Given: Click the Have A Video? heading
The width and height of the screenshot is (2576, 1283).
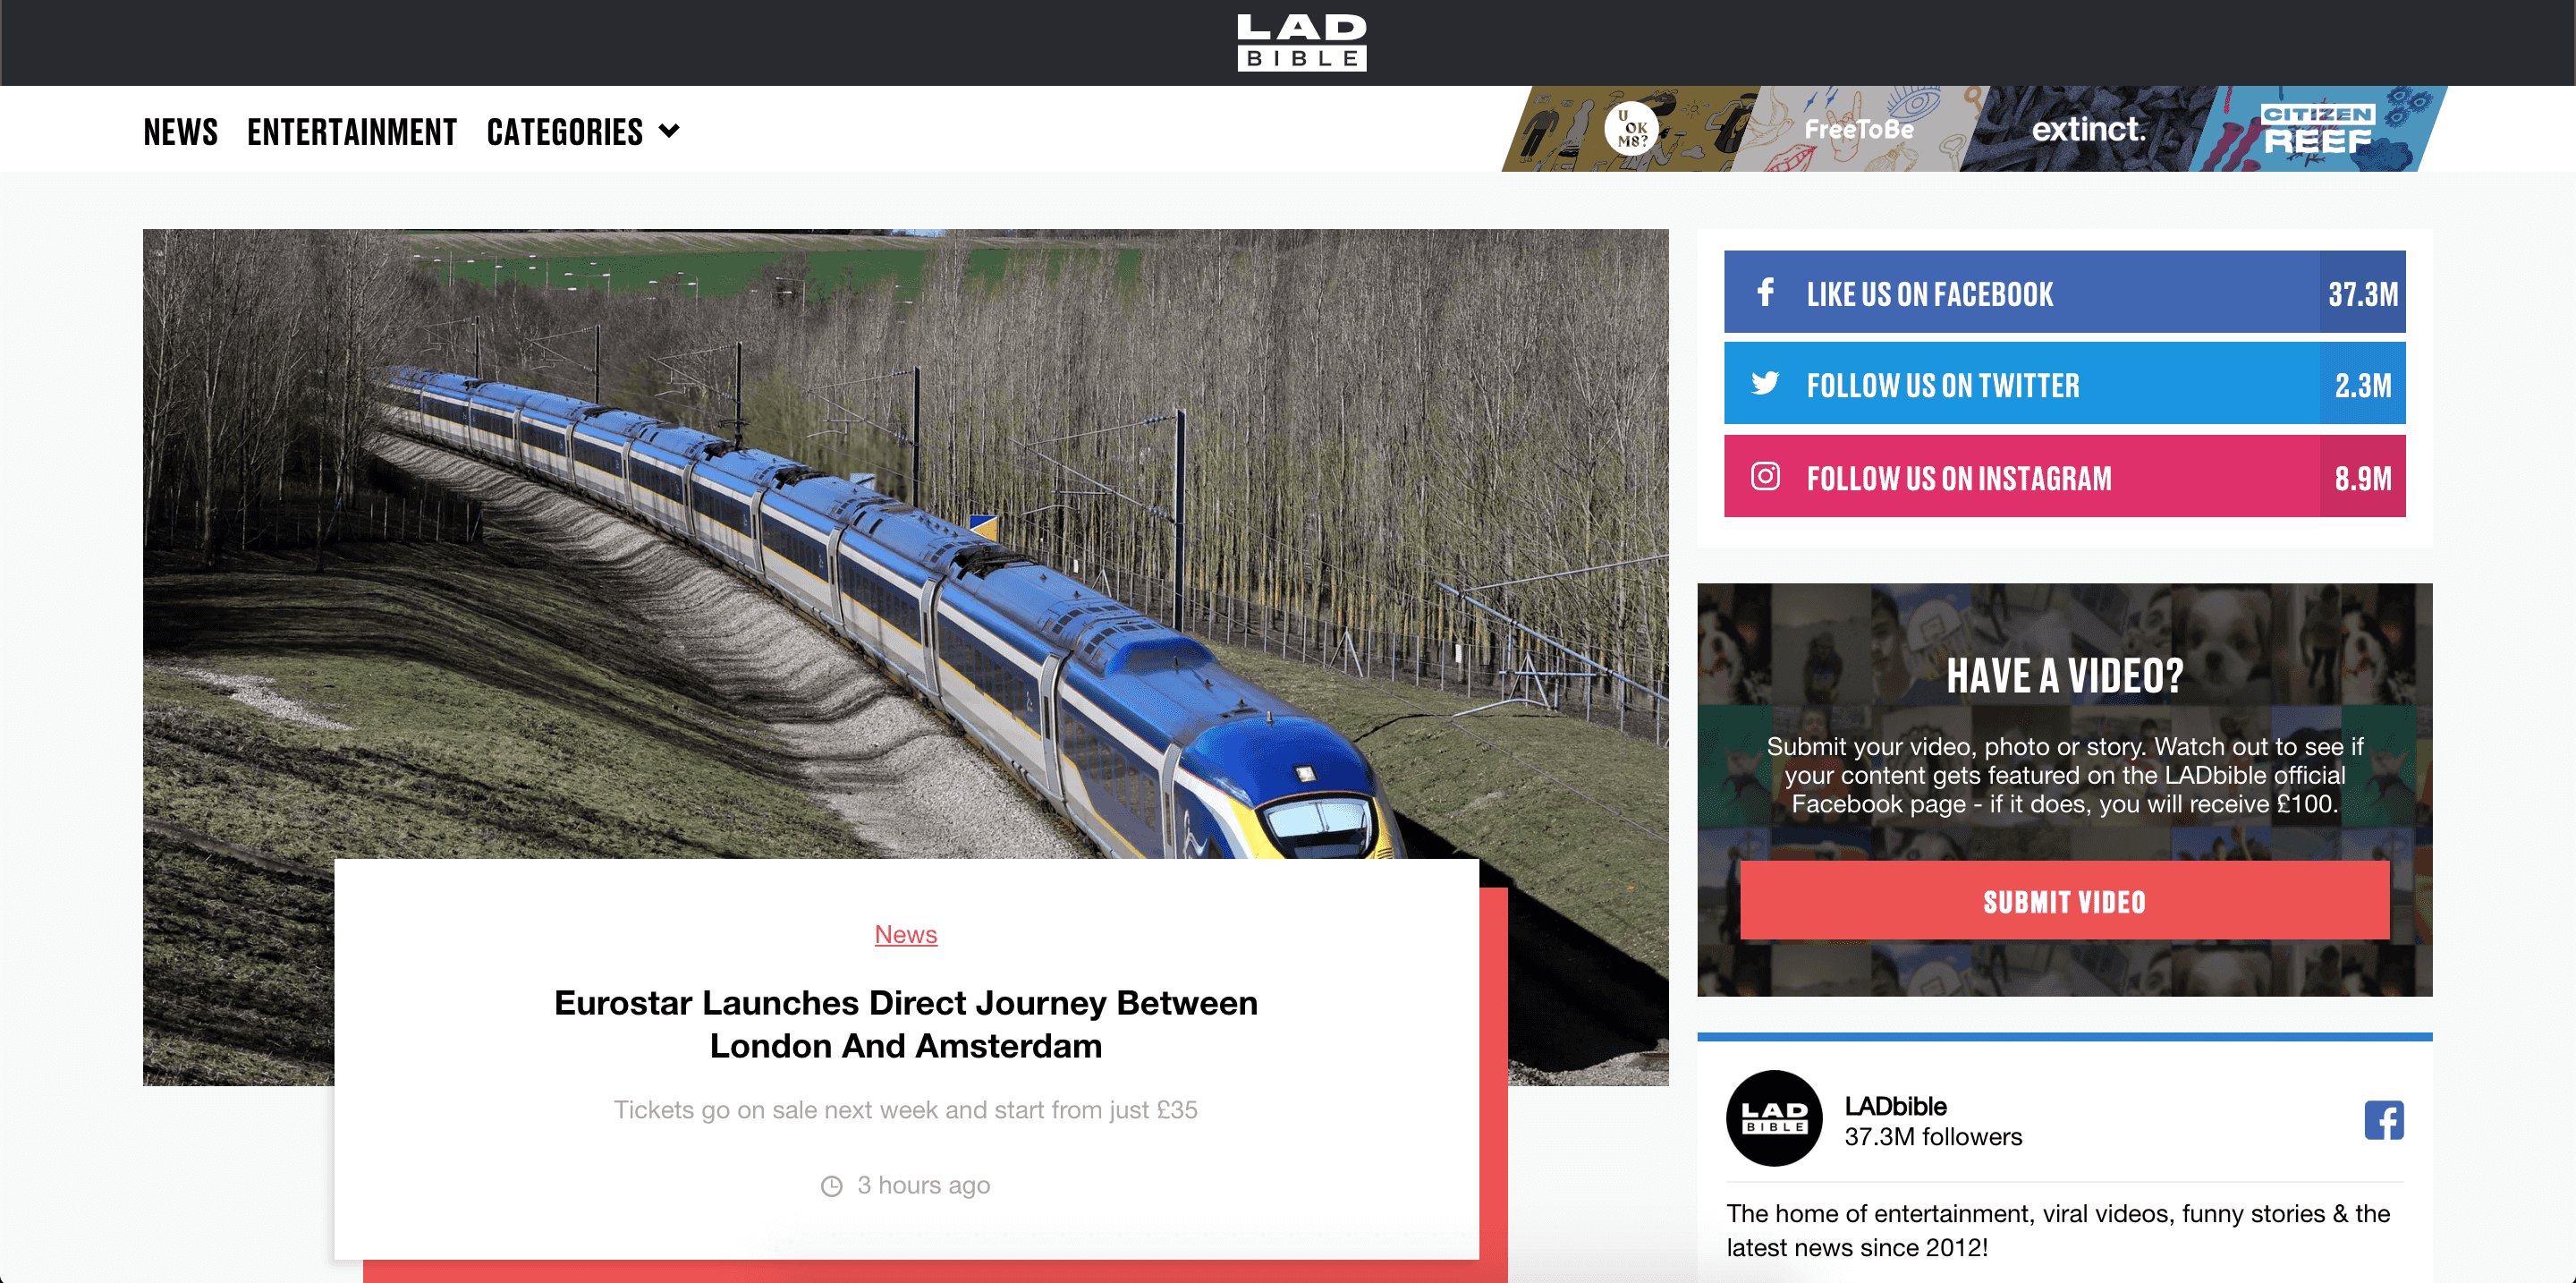Looking at the screenshot, I should pyautogui.click(x=2064, y=676).
